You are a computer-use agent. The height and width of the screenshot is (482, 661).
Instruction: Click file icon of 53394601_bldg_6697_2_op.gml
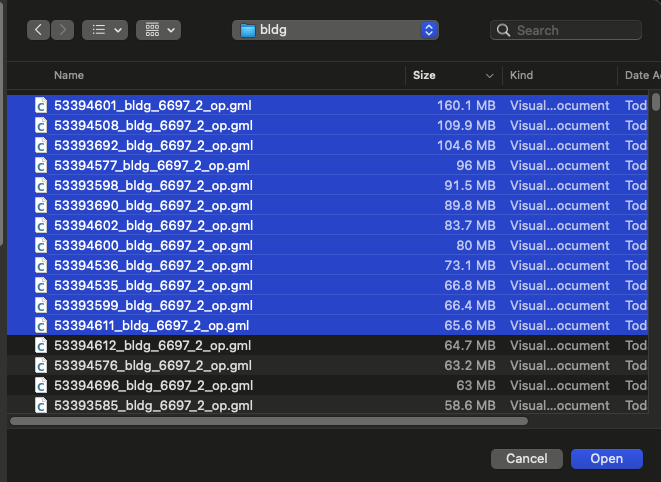(x=41, y=105)
